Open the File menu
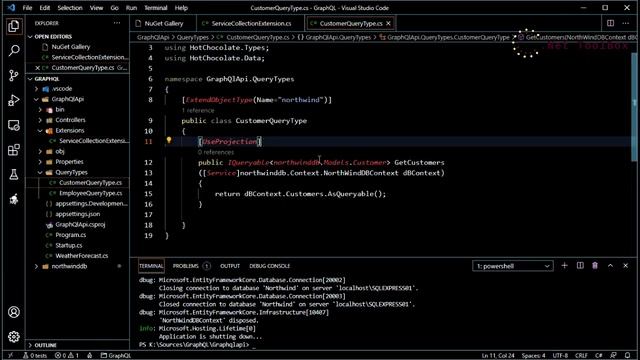The height and width of the screenshot is (360, 640). tap(27, 8)
